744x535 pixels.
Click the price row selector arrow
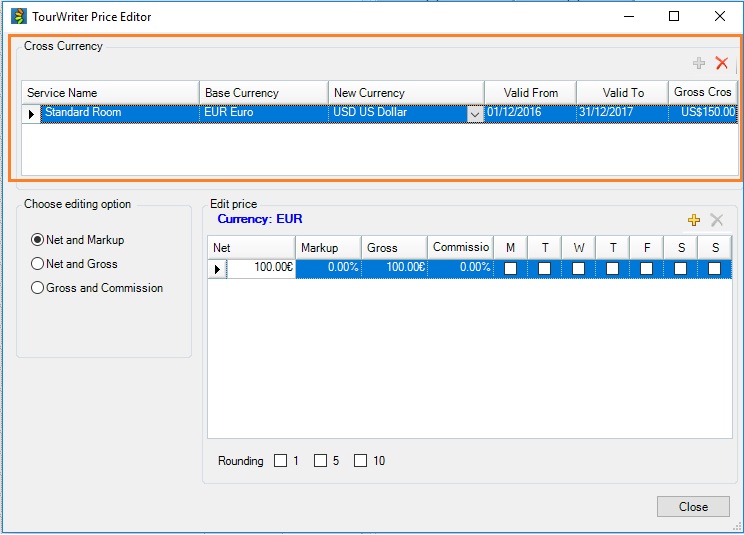217,269
